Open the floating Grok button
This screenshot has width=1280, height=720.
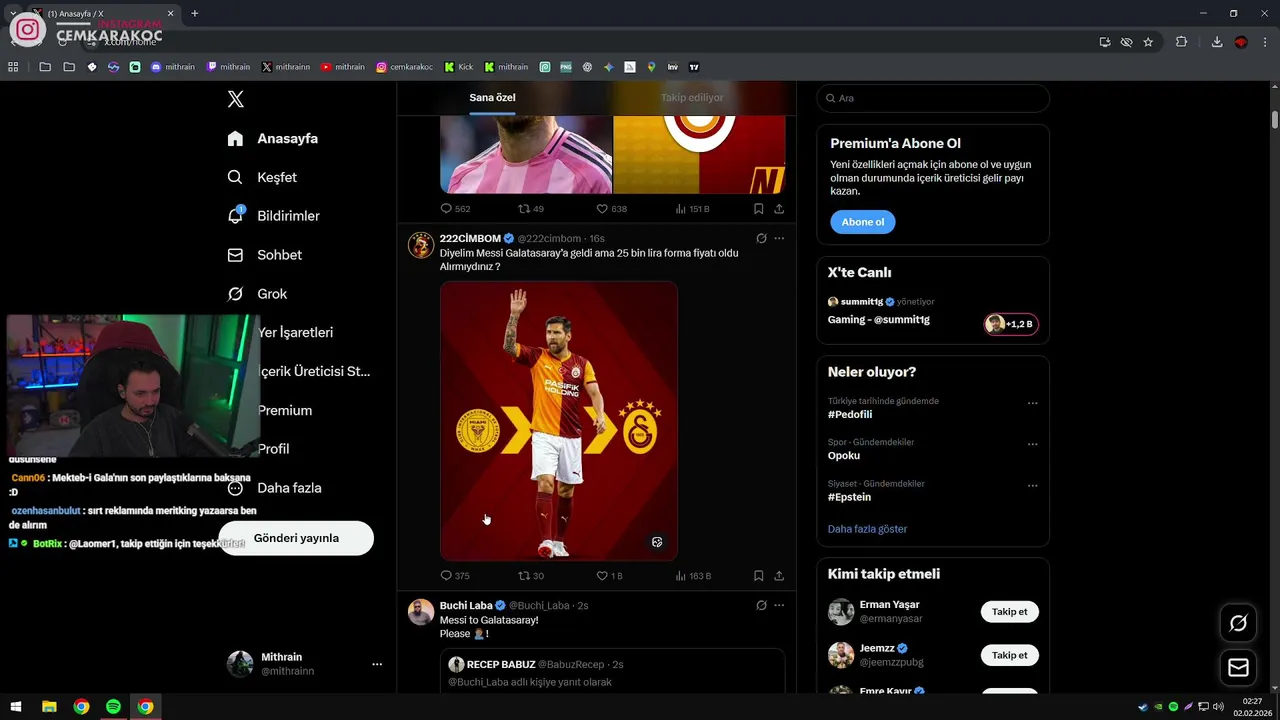click(x=1238, y=623)
